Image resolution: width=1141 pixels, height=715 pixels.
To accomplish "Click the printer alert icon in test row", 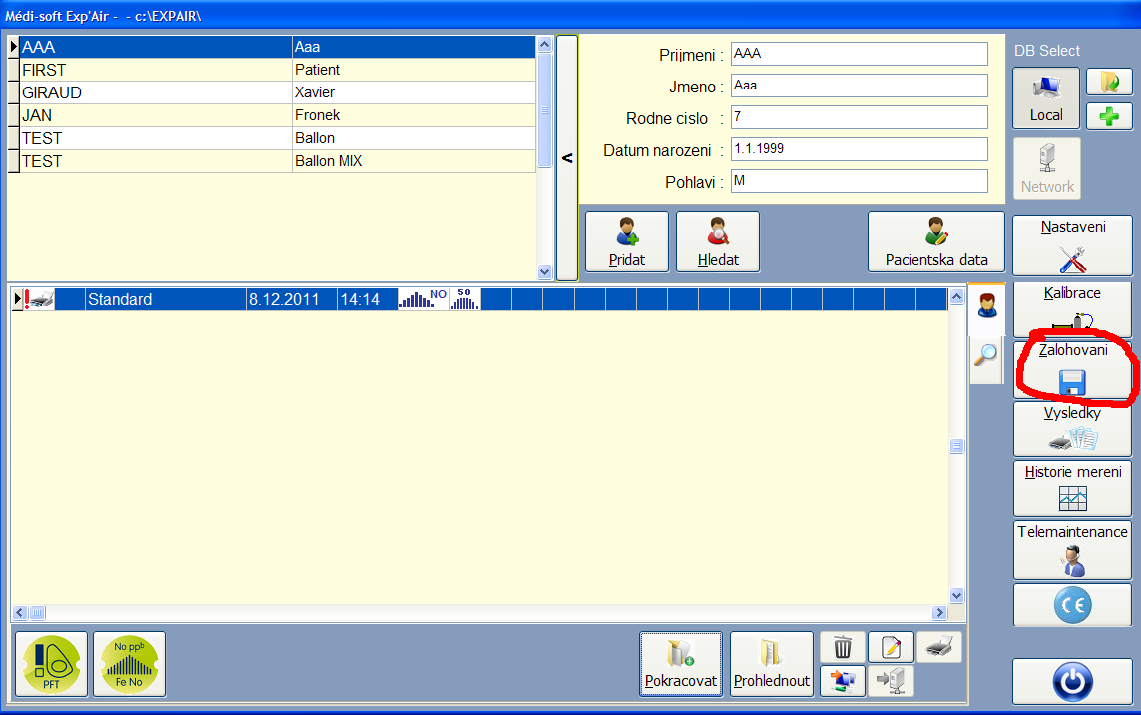I will (x=39, y=299).
